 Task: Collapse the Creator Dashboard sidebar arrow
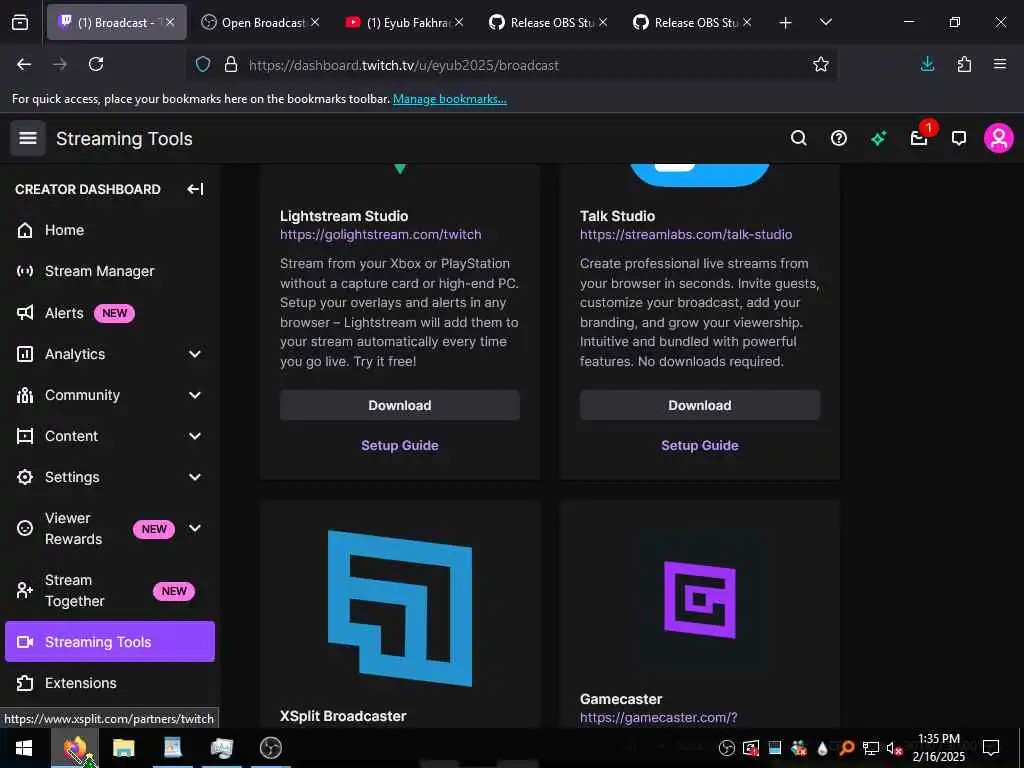[195, 189]
